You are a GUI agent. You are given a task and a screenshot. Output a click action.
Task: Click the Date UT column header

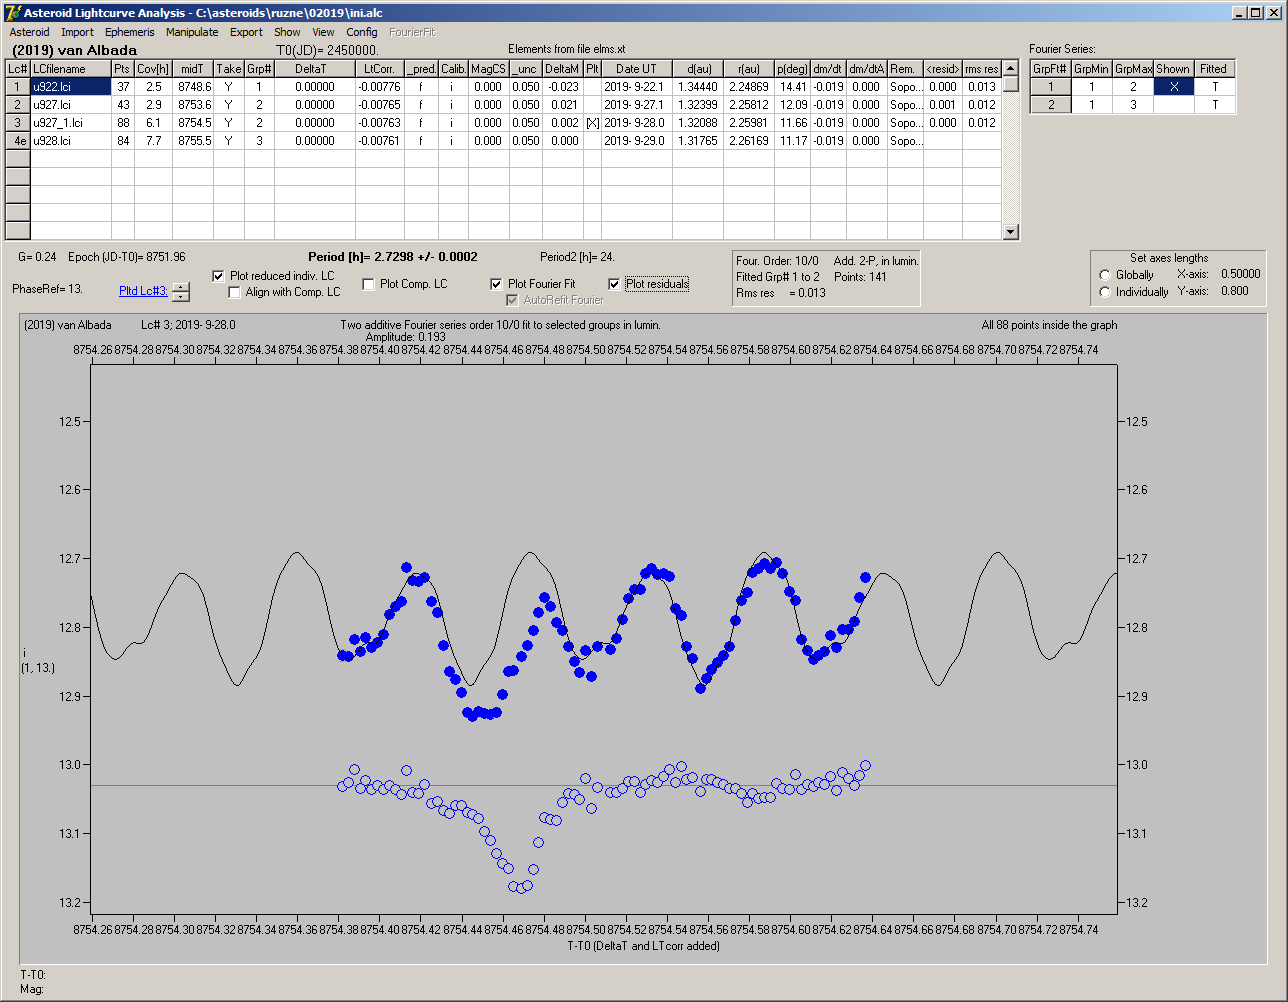(x=636, y=69)
